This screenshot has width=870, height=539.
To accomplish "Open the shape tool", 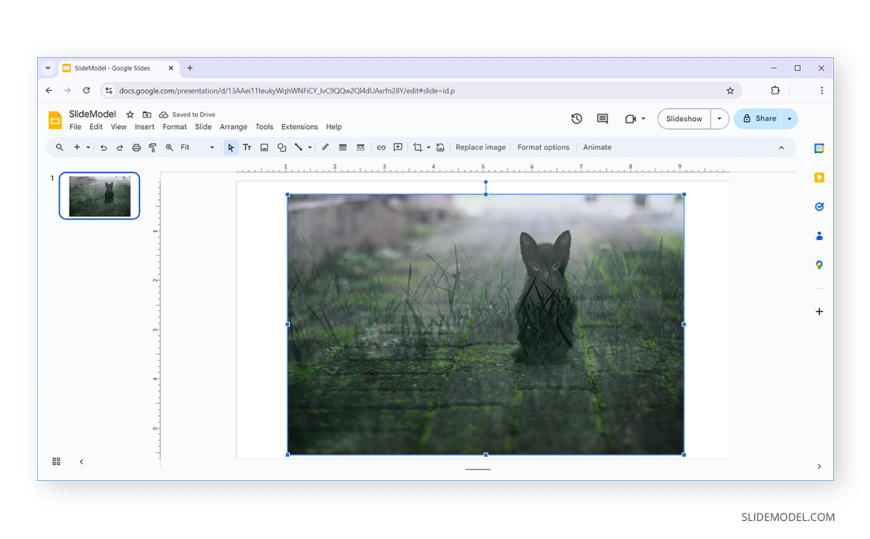I will coord(281,148).
